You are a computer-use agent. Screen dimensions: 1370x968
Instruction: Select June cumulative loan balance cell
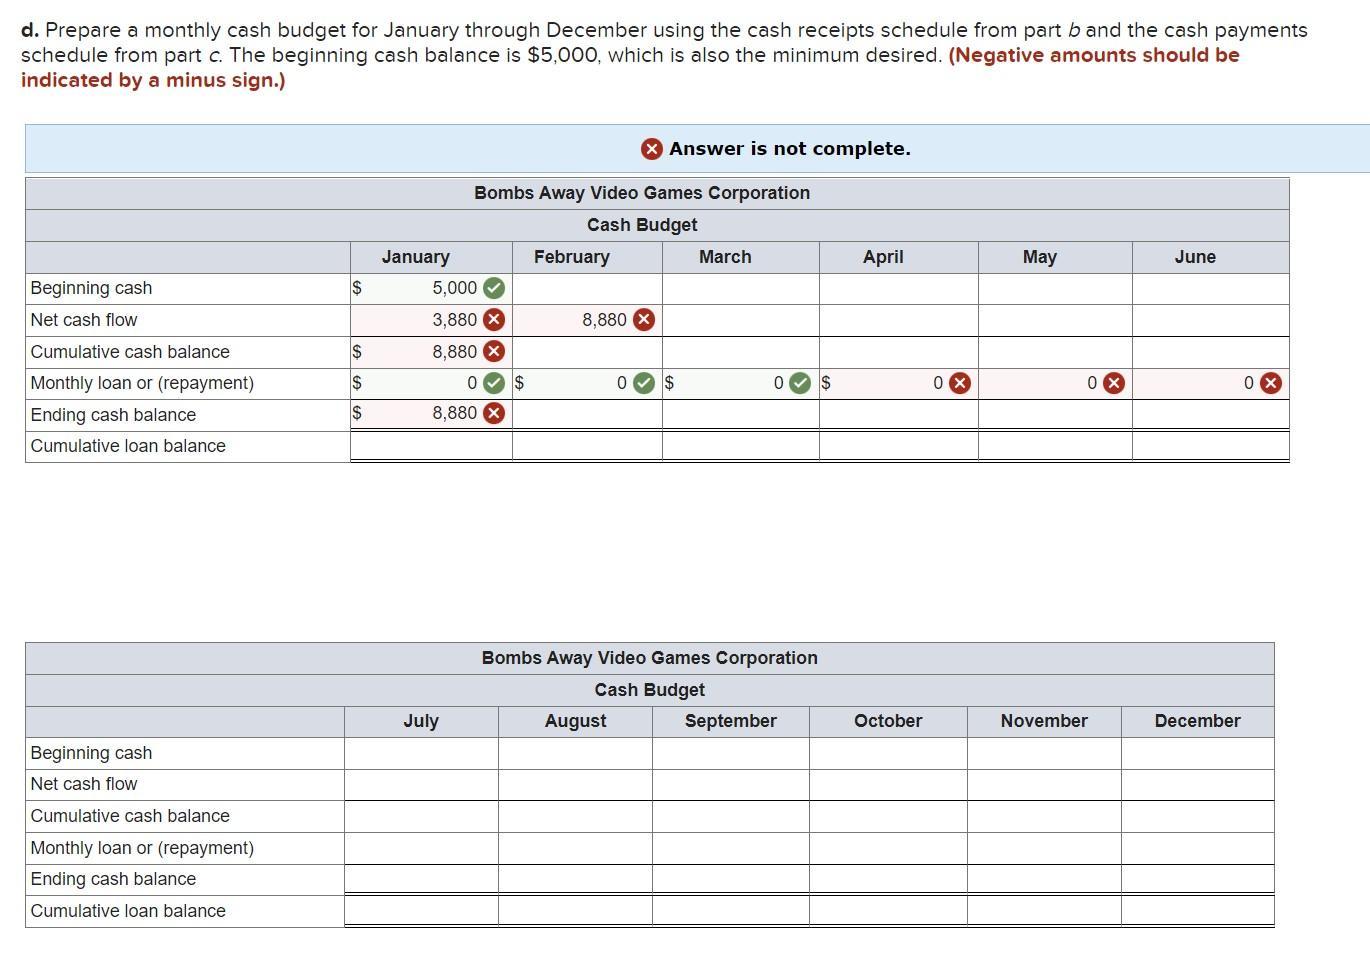click(x=1211, y=446)
